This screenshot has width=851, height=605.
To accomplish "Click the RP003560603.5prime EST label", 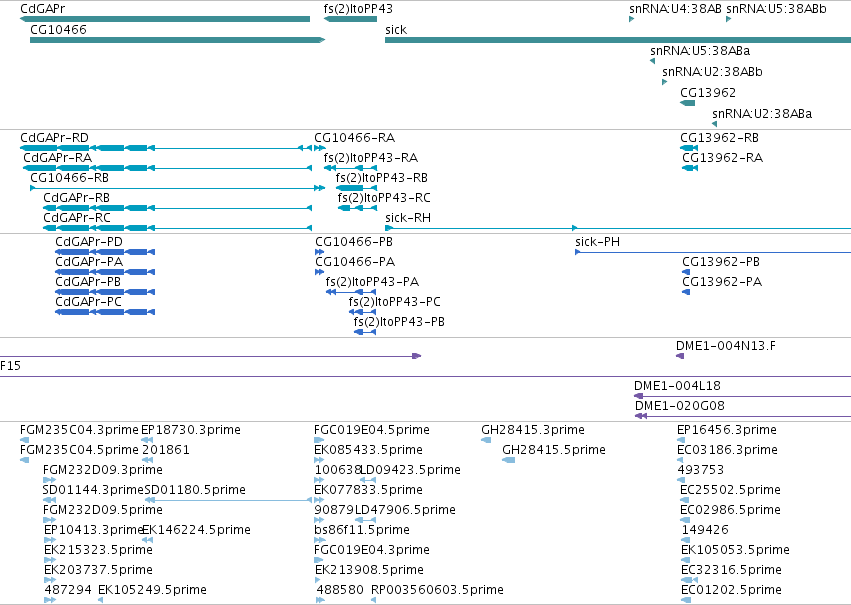I will 437,591.
